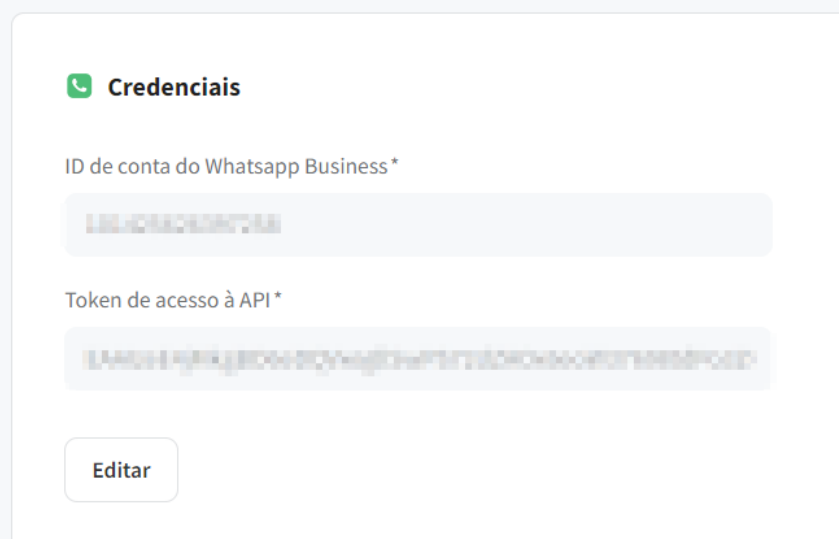Click the green WhatsApp phone icon

[79, 86]
